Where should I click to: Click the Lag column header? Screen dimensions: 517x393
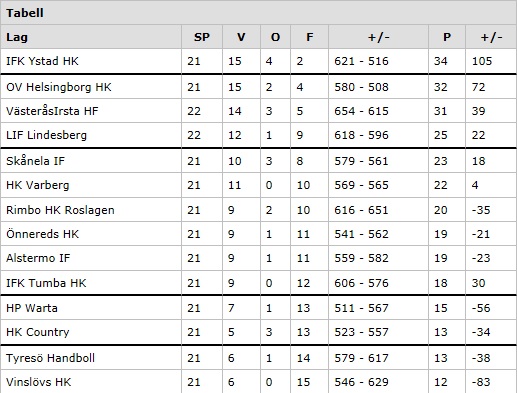[x=17, y=37]
